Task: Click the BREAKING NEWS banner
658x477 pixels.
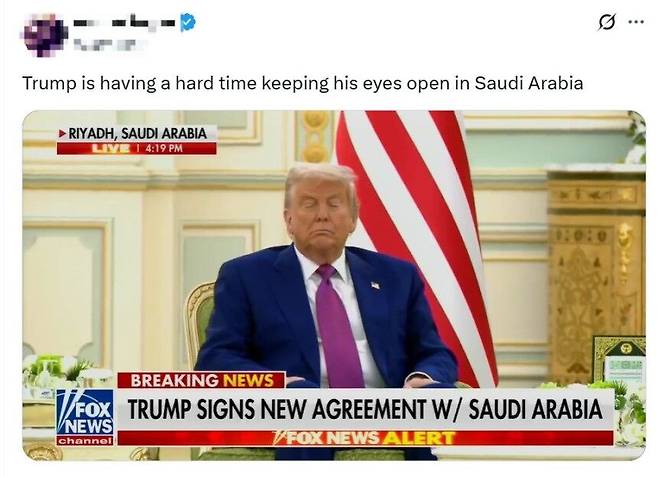Action: [201, 380]
